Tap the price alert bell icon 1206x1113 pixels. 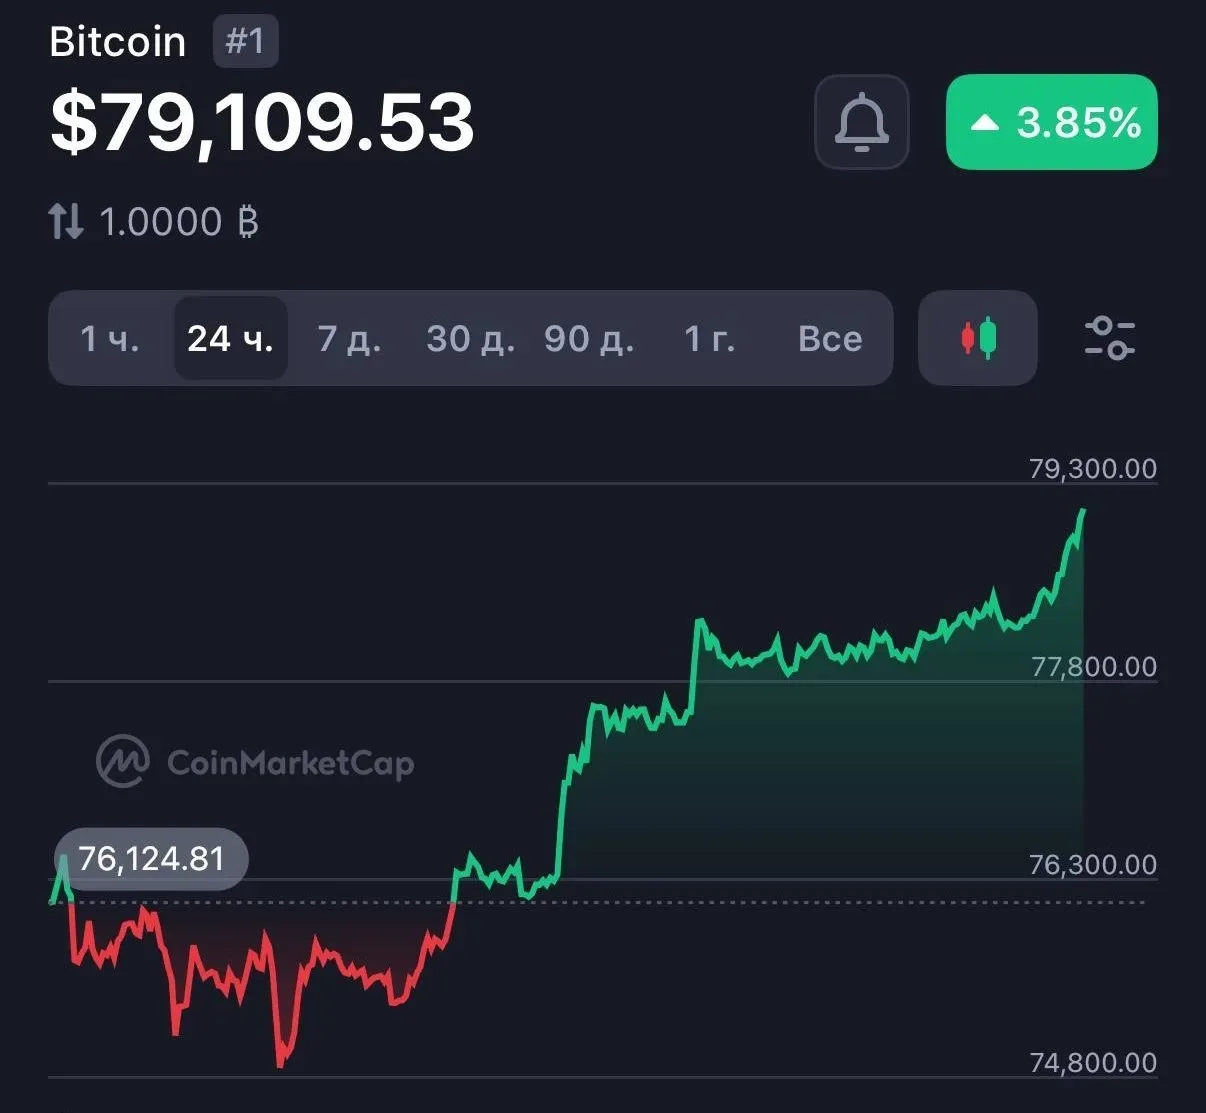pos(861,122)
